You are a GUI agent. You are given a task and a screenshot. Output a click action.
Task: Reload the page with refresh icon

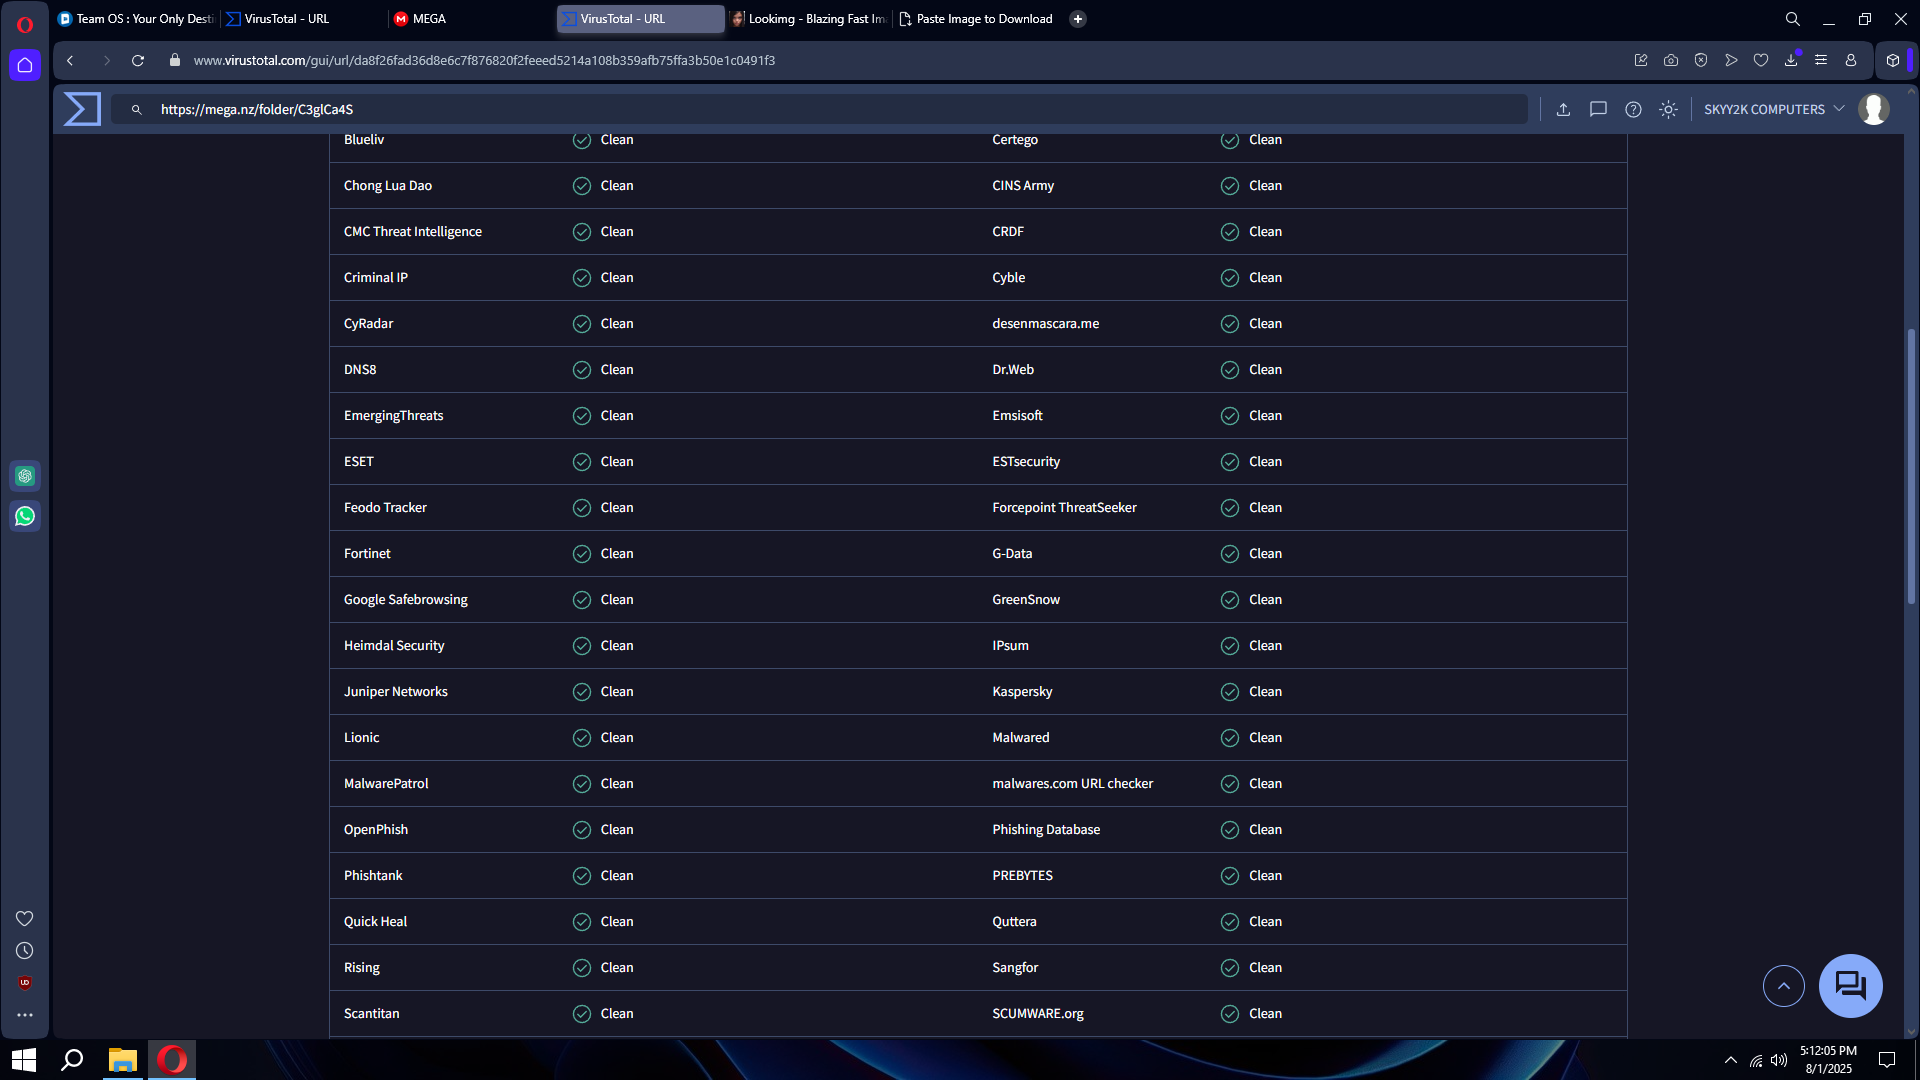pyautogui.click(x=138, y=61)
